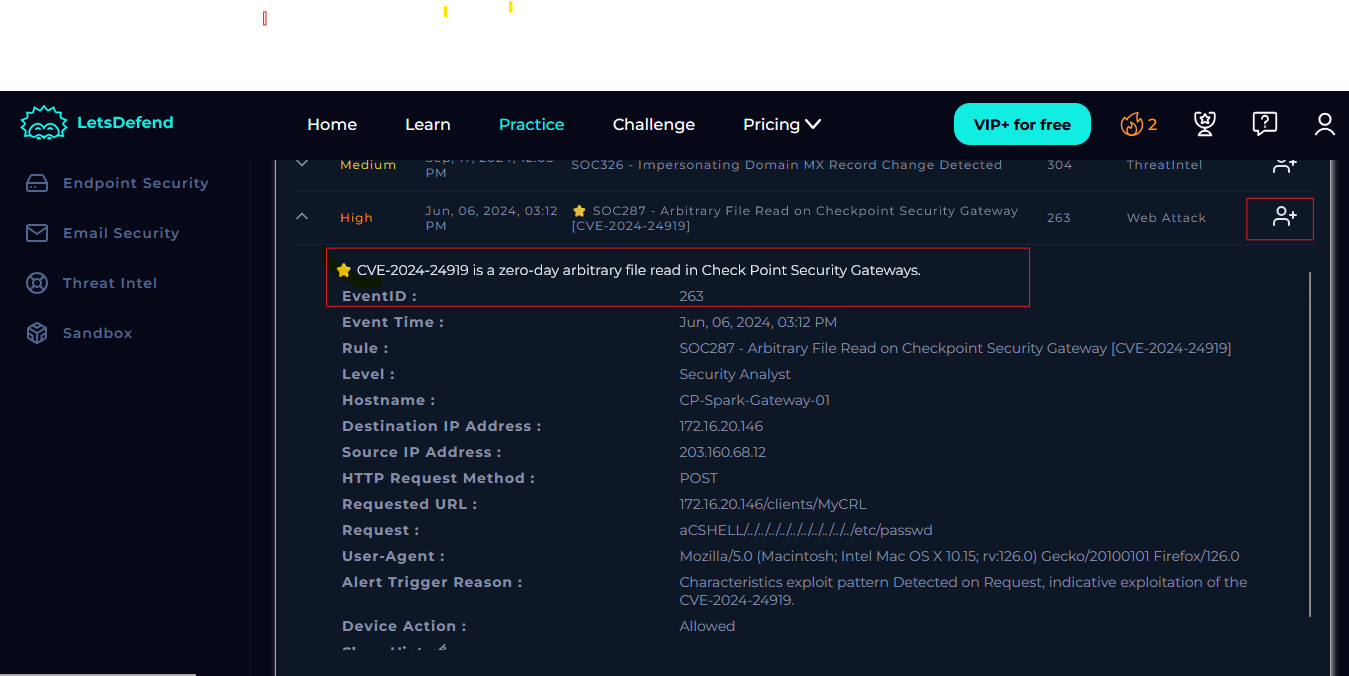Click the Email Security envelope icon
1349x676 pixels.
[x=37, y=233]
